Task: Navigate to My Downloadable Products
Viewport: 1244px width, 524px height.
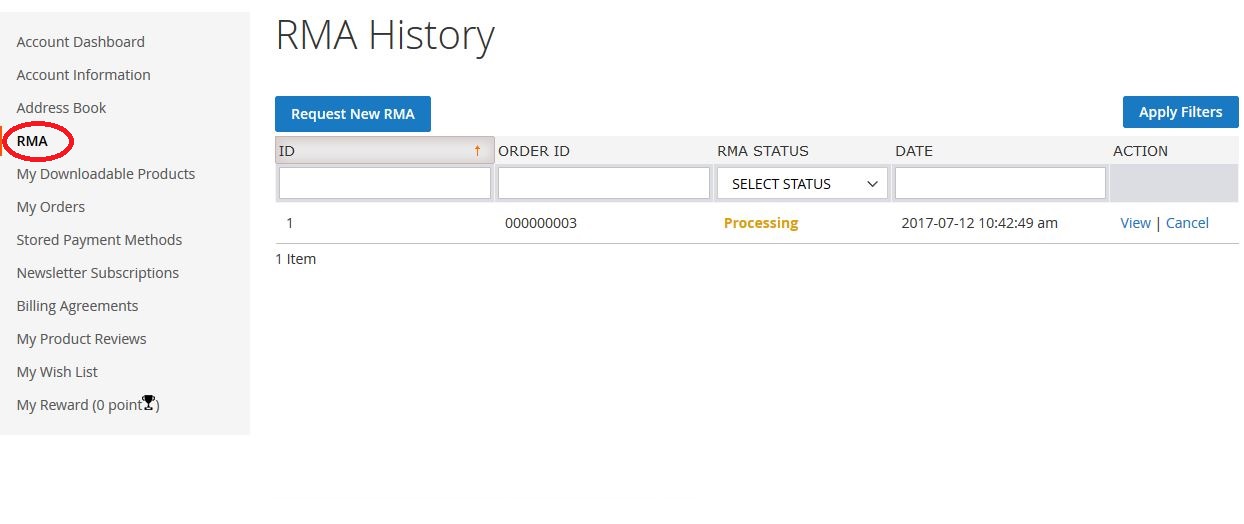Action: [105, 174]
